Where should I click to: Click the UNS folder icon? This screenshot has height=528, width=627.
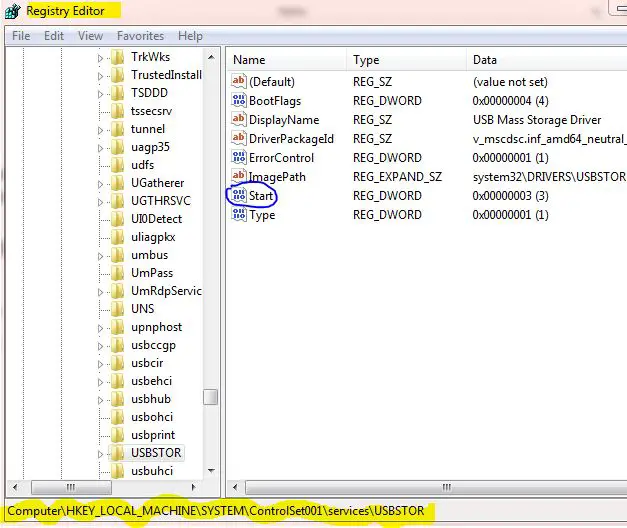click(x=118, y=309)
